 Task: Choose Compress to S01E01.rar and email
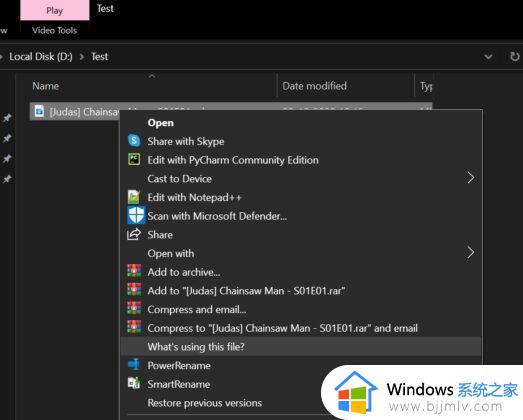pos(283,328)
